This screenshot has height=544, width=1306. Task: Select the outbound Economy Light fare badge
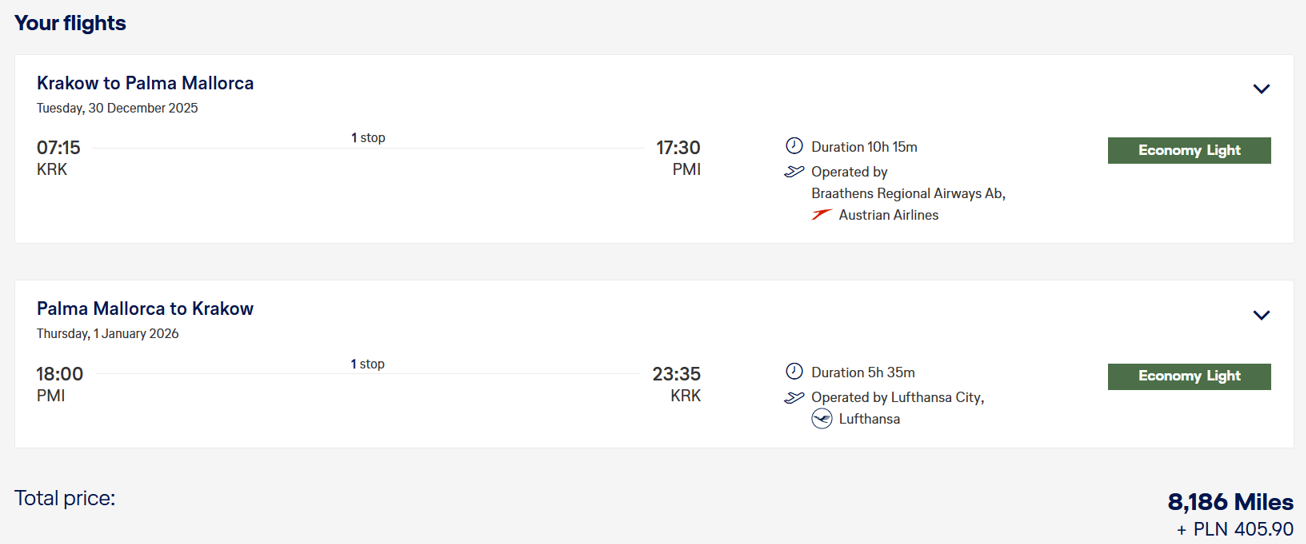[1189, 150]
